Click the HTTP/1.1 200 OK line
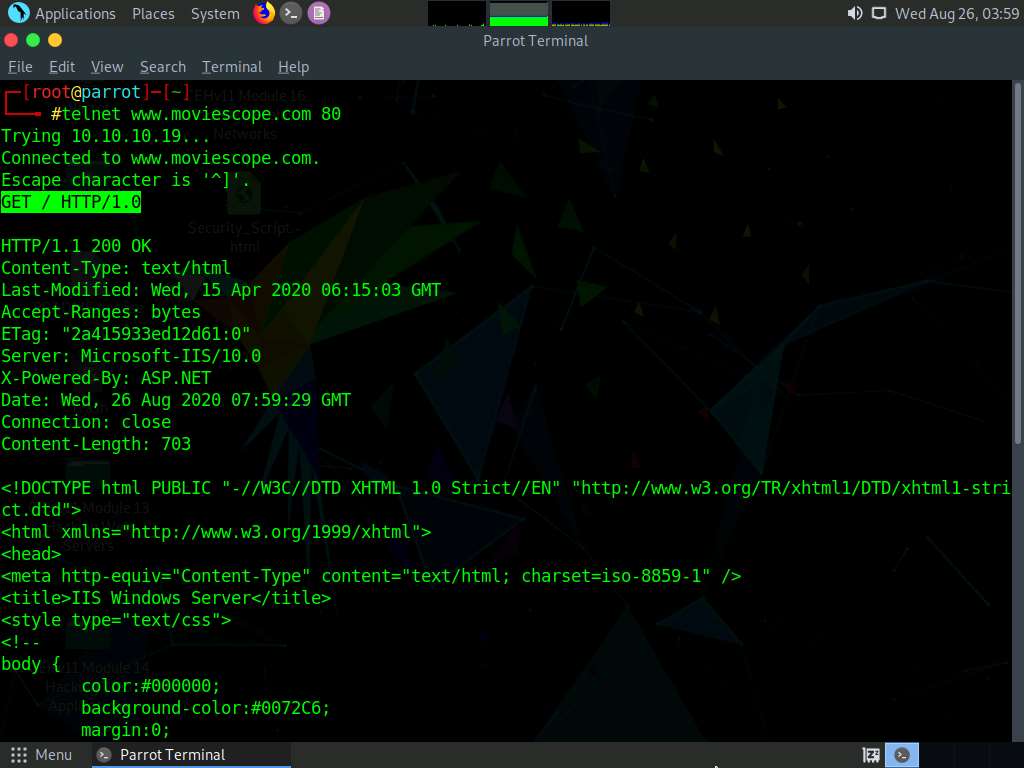 click(76, 246)
